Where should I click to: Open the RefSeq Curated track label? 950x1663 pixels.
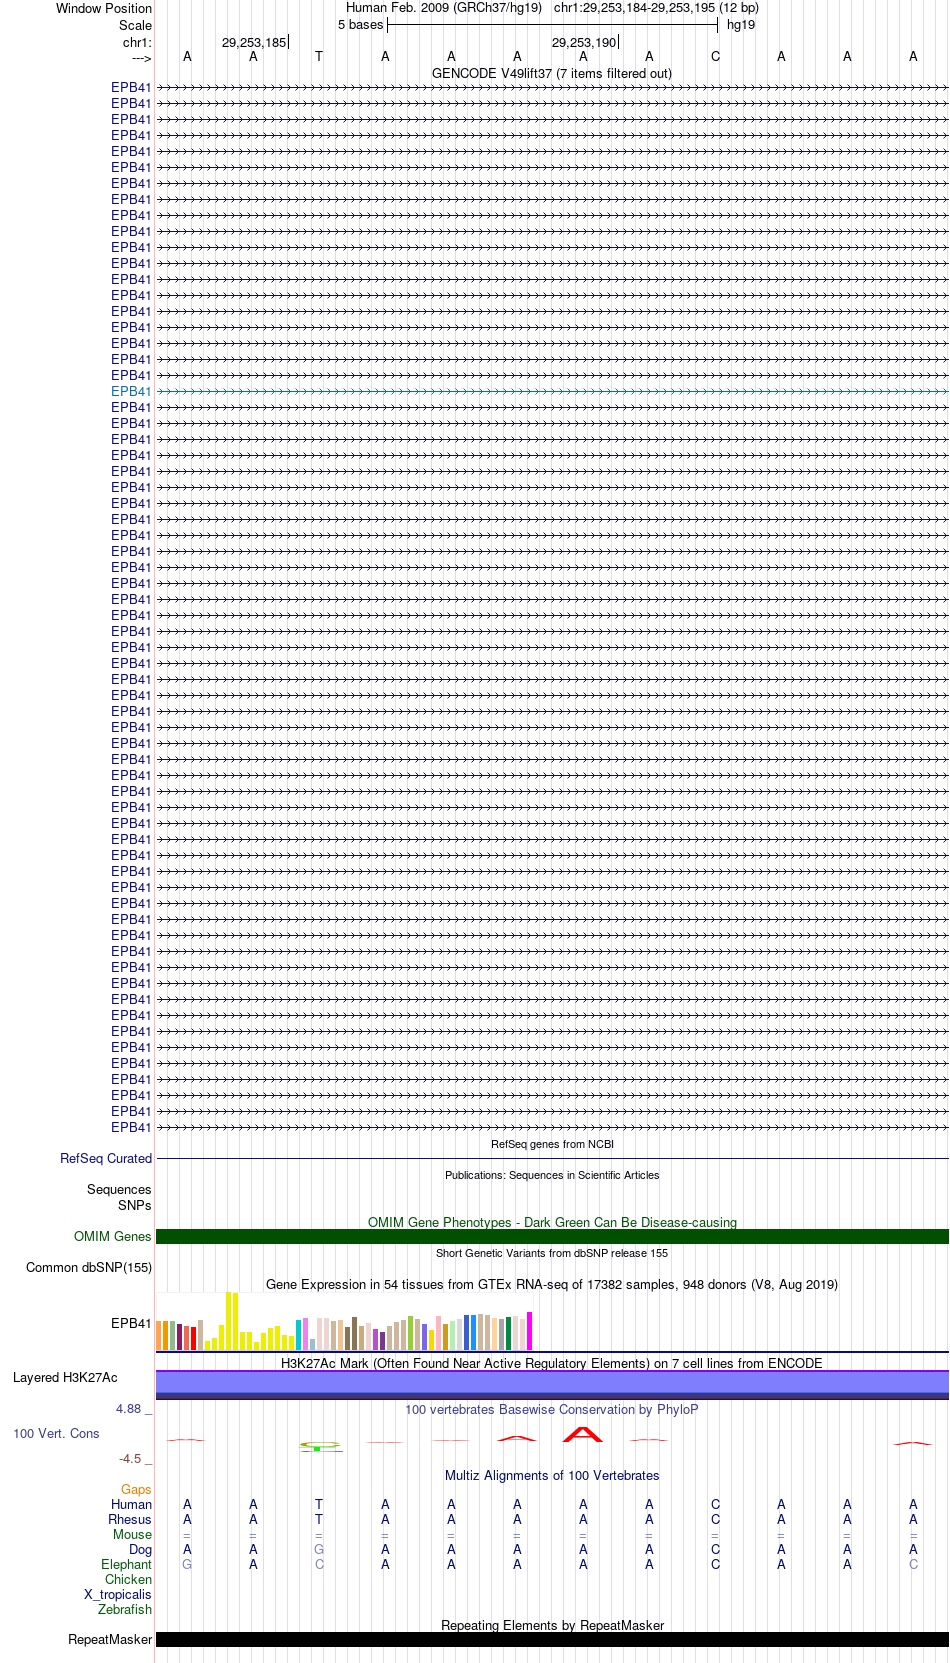tap(106, 1158)
